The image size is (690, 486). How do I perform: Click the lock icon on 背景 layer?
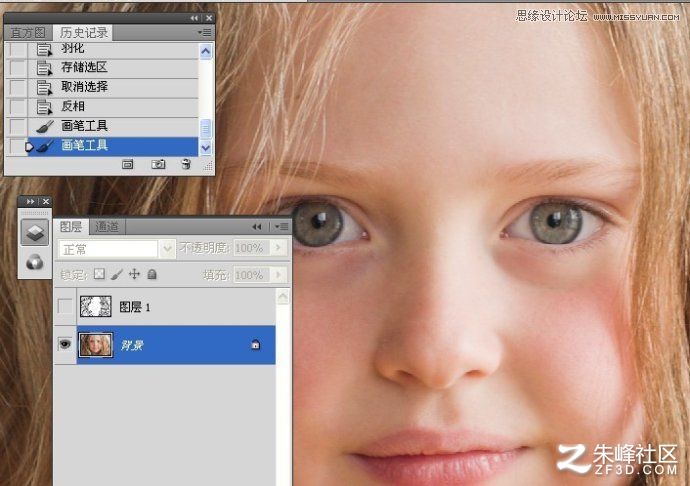pos(255,345)
